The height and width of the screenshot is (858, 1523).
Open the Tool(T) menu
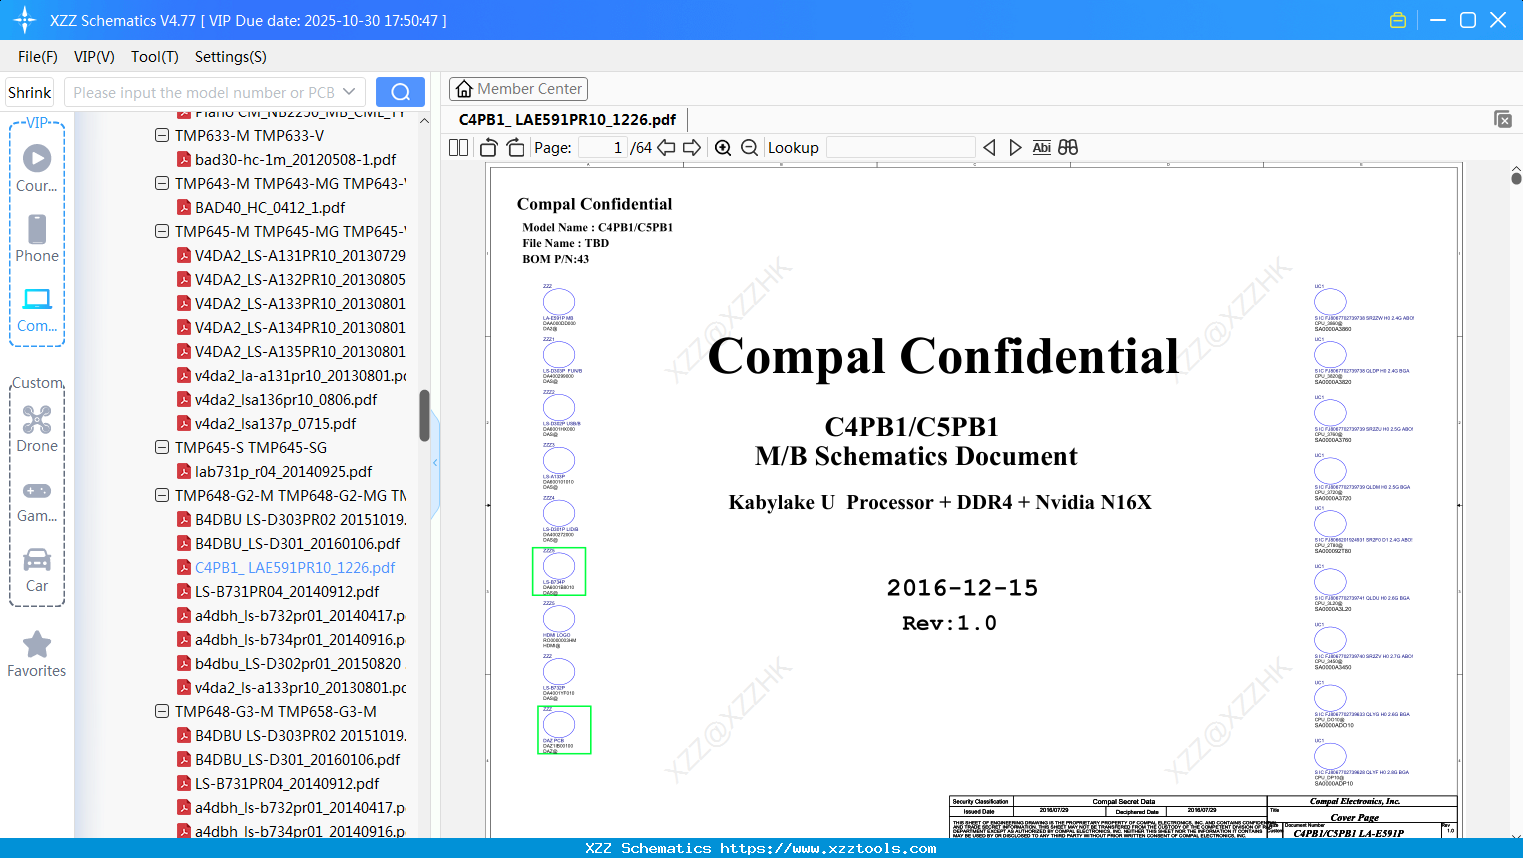point(155,57)
